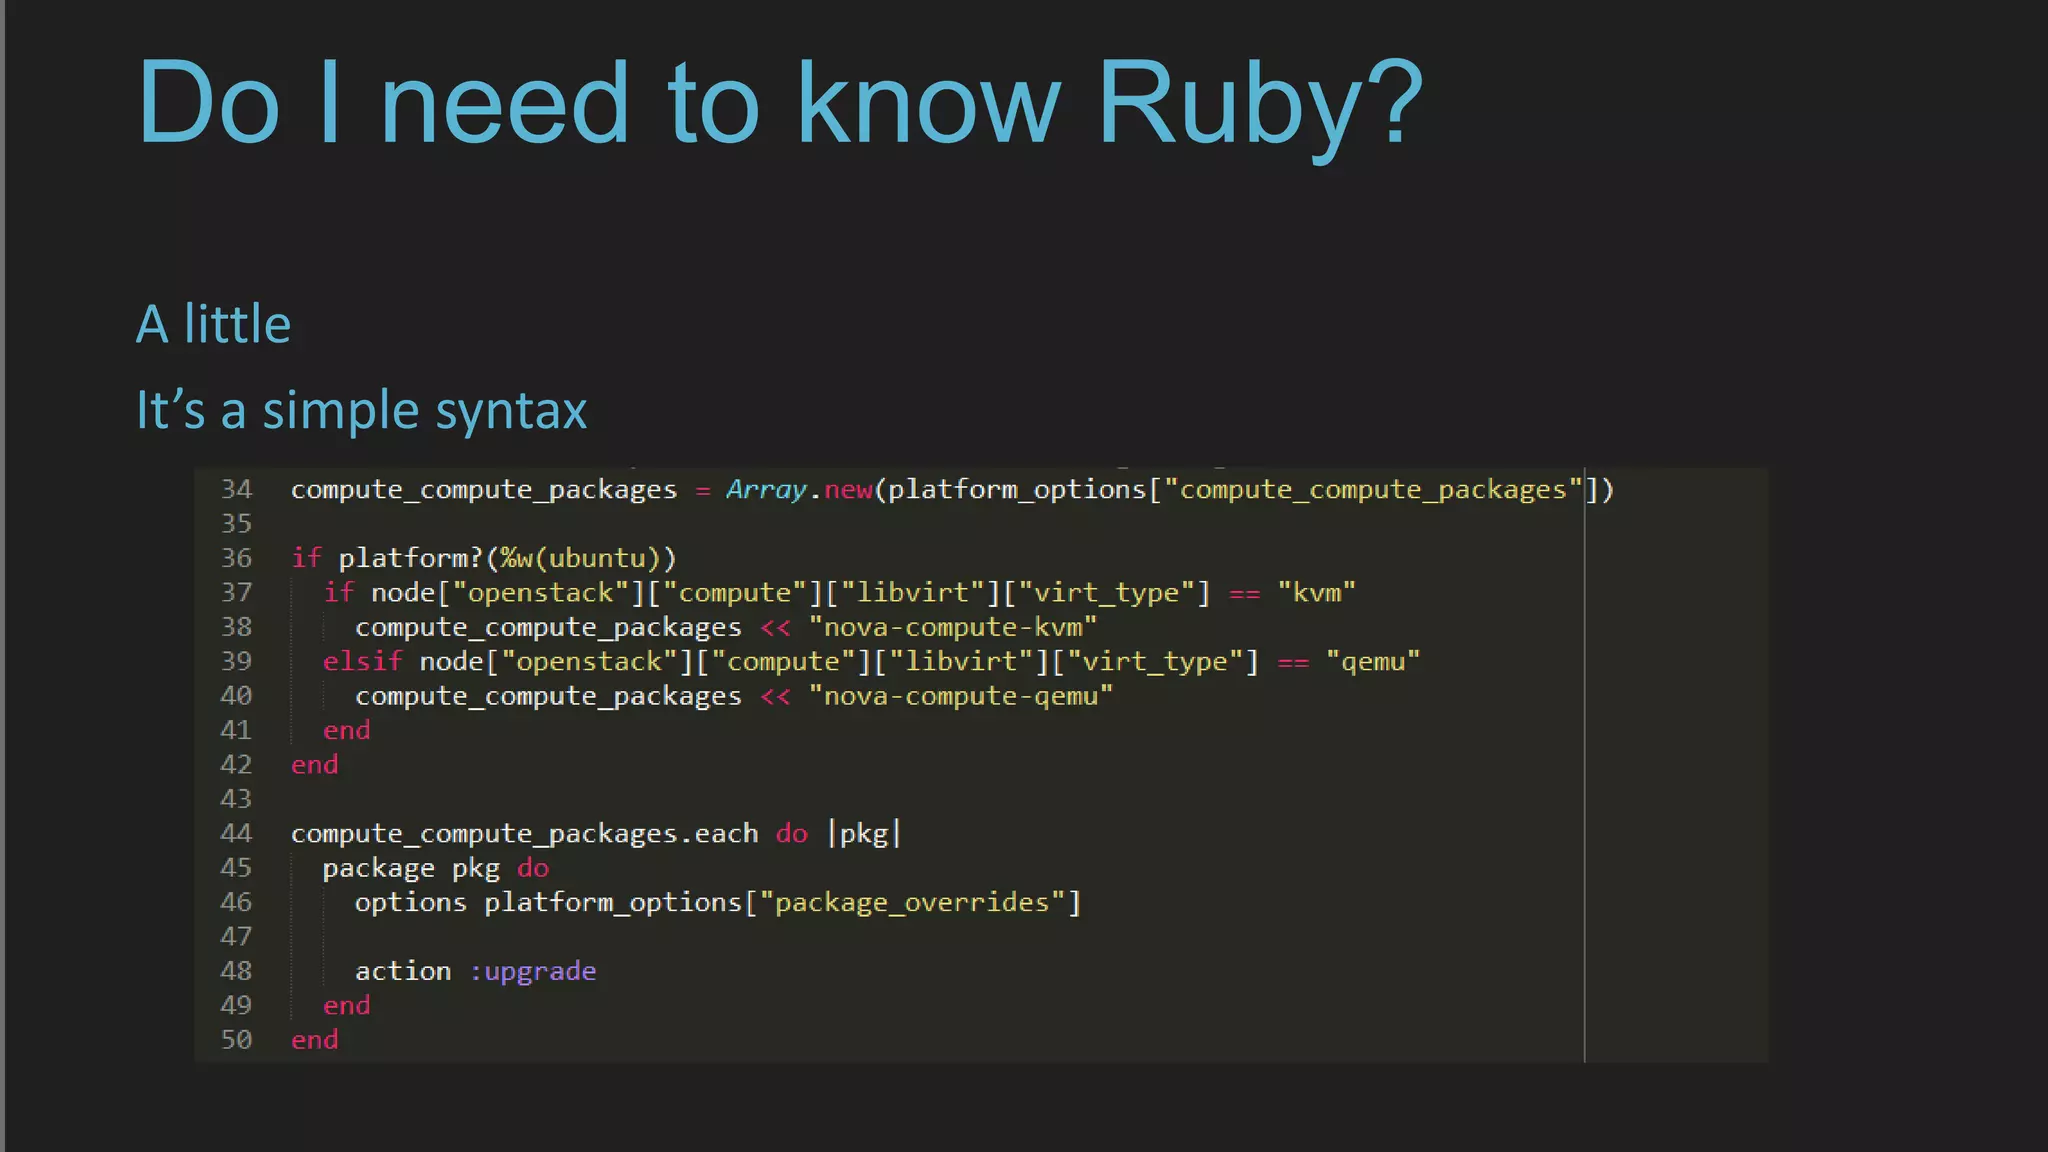Click the 'elsif' keyword on line 39
This screenshot has height=1152, width=2048.
pos(363,661)
